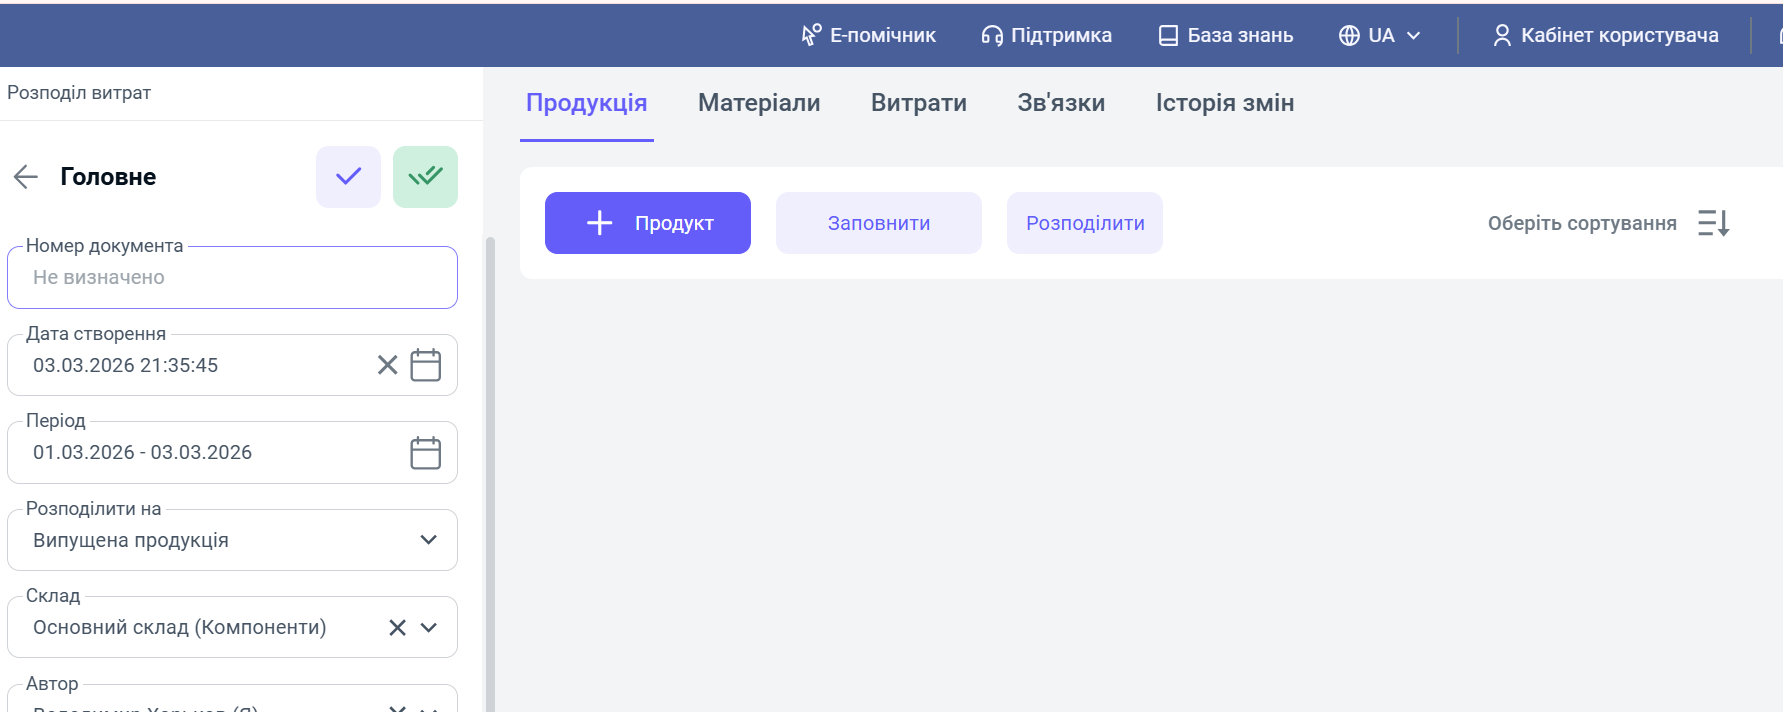The image size is (1783, 712).
Task: Open Кабінет користувача
Action: click(x=1605, y=36)
